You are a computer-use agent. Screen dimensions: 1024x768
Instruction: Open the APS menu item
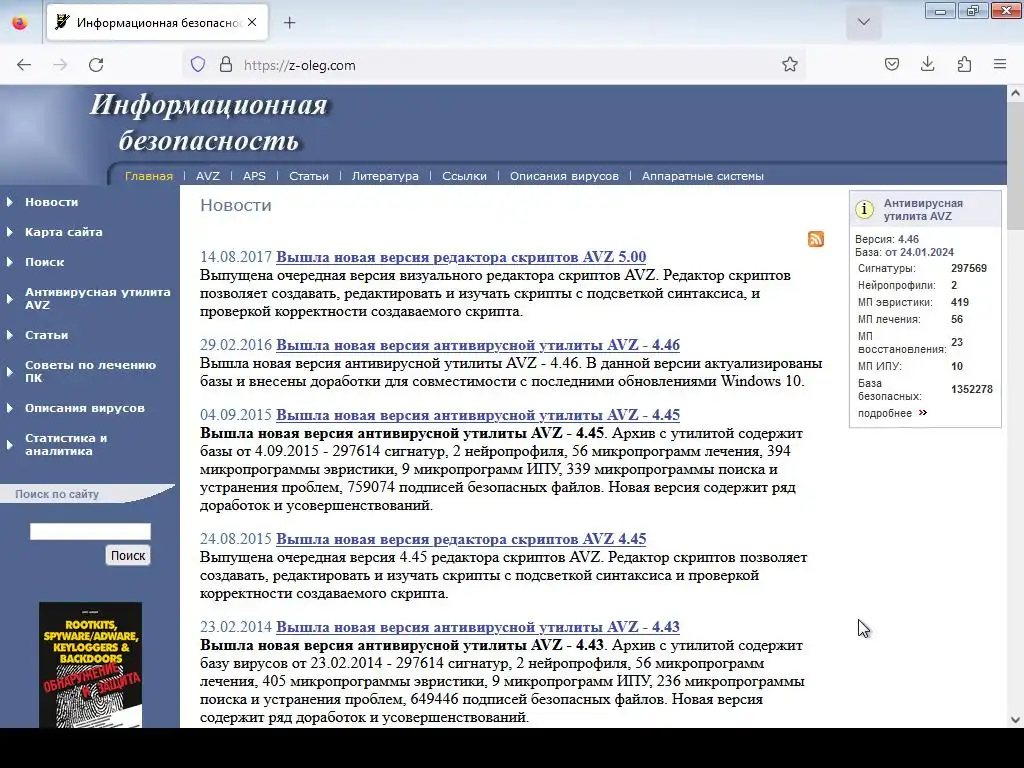point(254,176)
